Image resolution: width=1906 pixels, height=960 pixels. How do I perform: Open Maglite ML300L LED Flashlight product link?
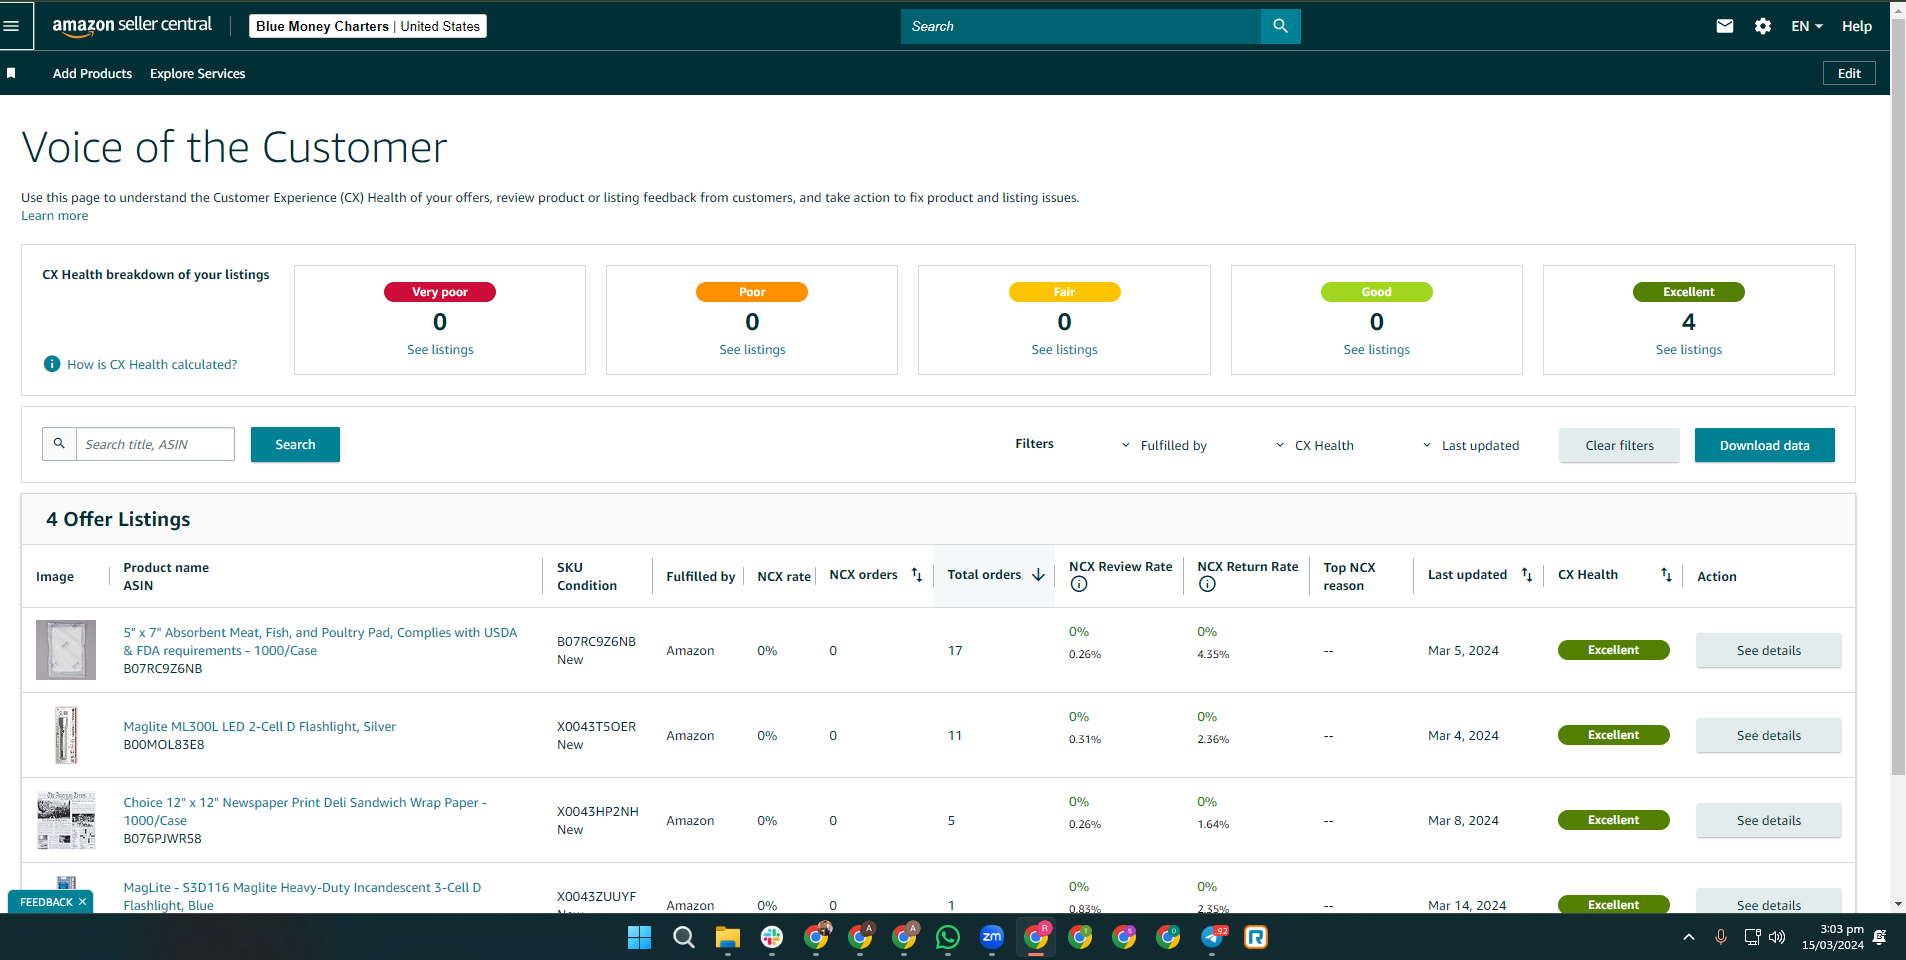coord(259,726)
